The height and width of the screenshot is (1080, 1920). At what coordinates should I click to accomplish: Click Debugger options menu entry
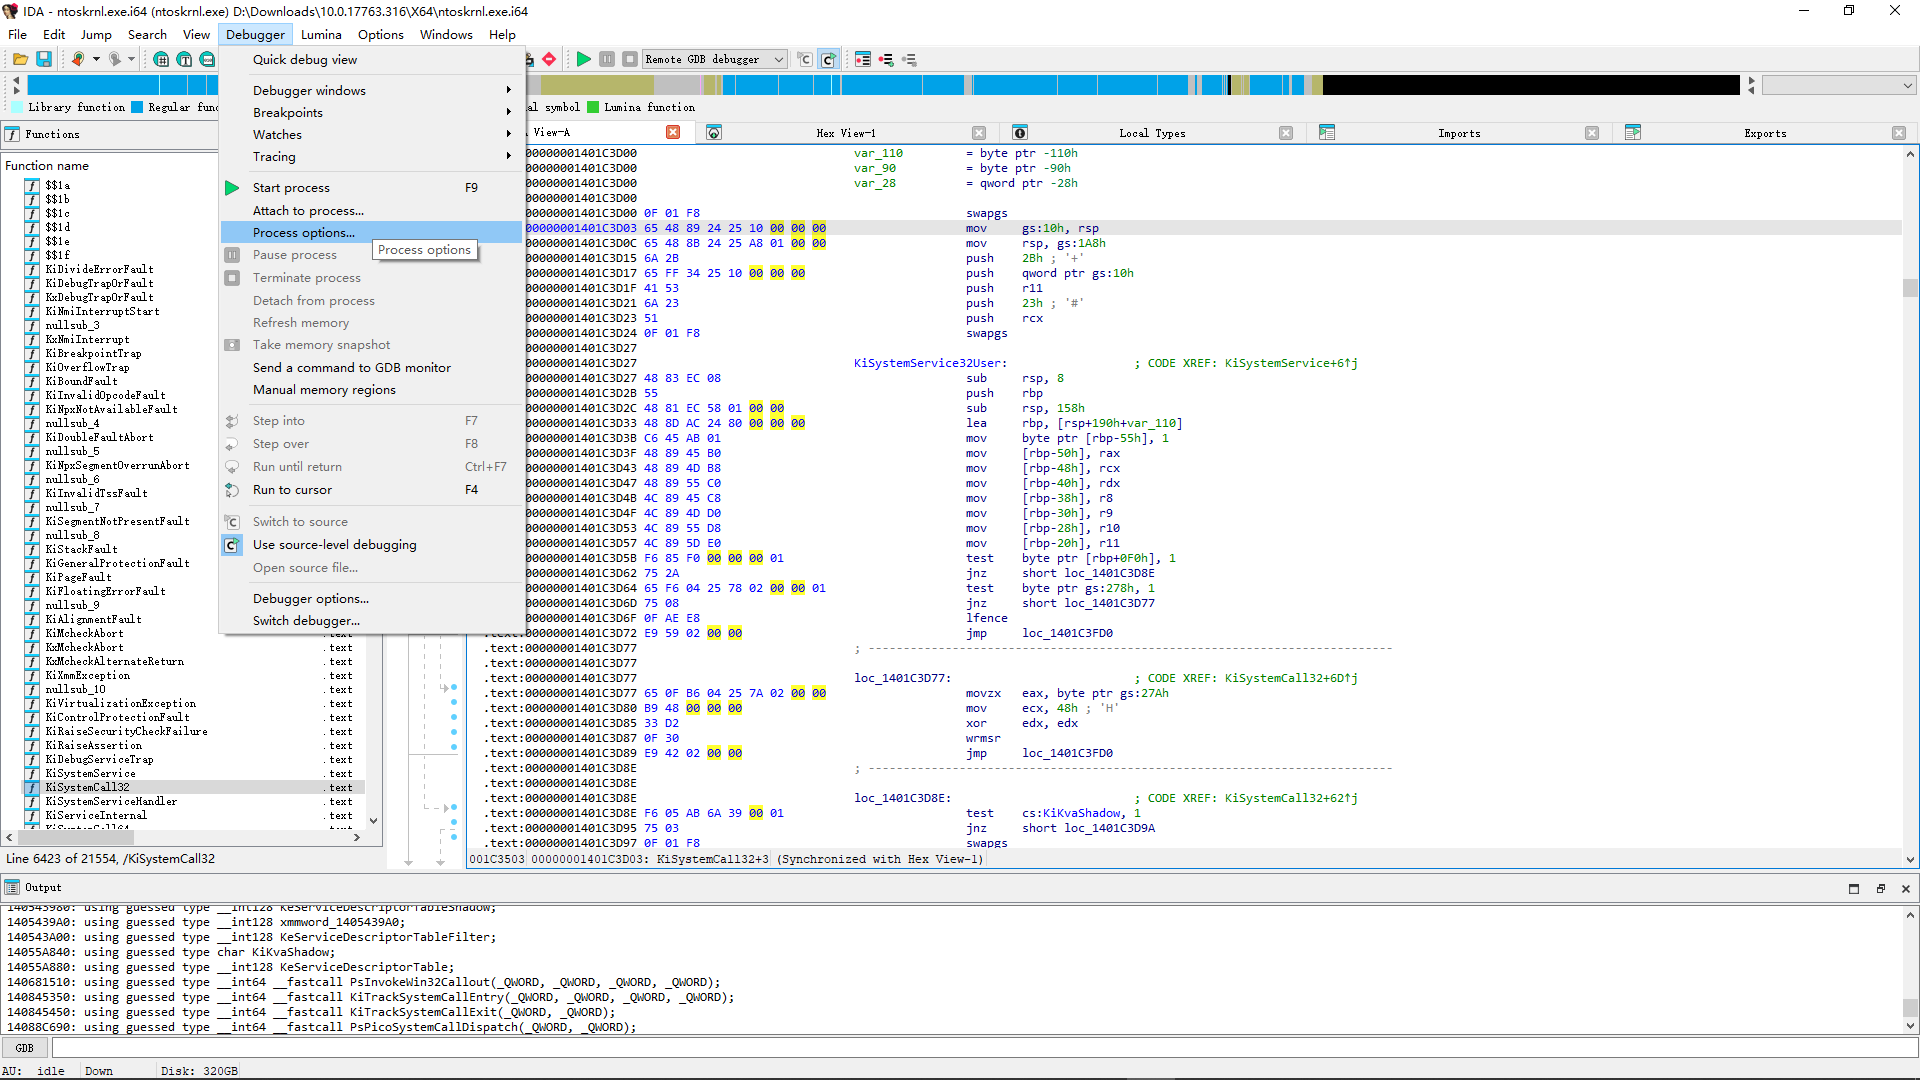coord(310,598)
